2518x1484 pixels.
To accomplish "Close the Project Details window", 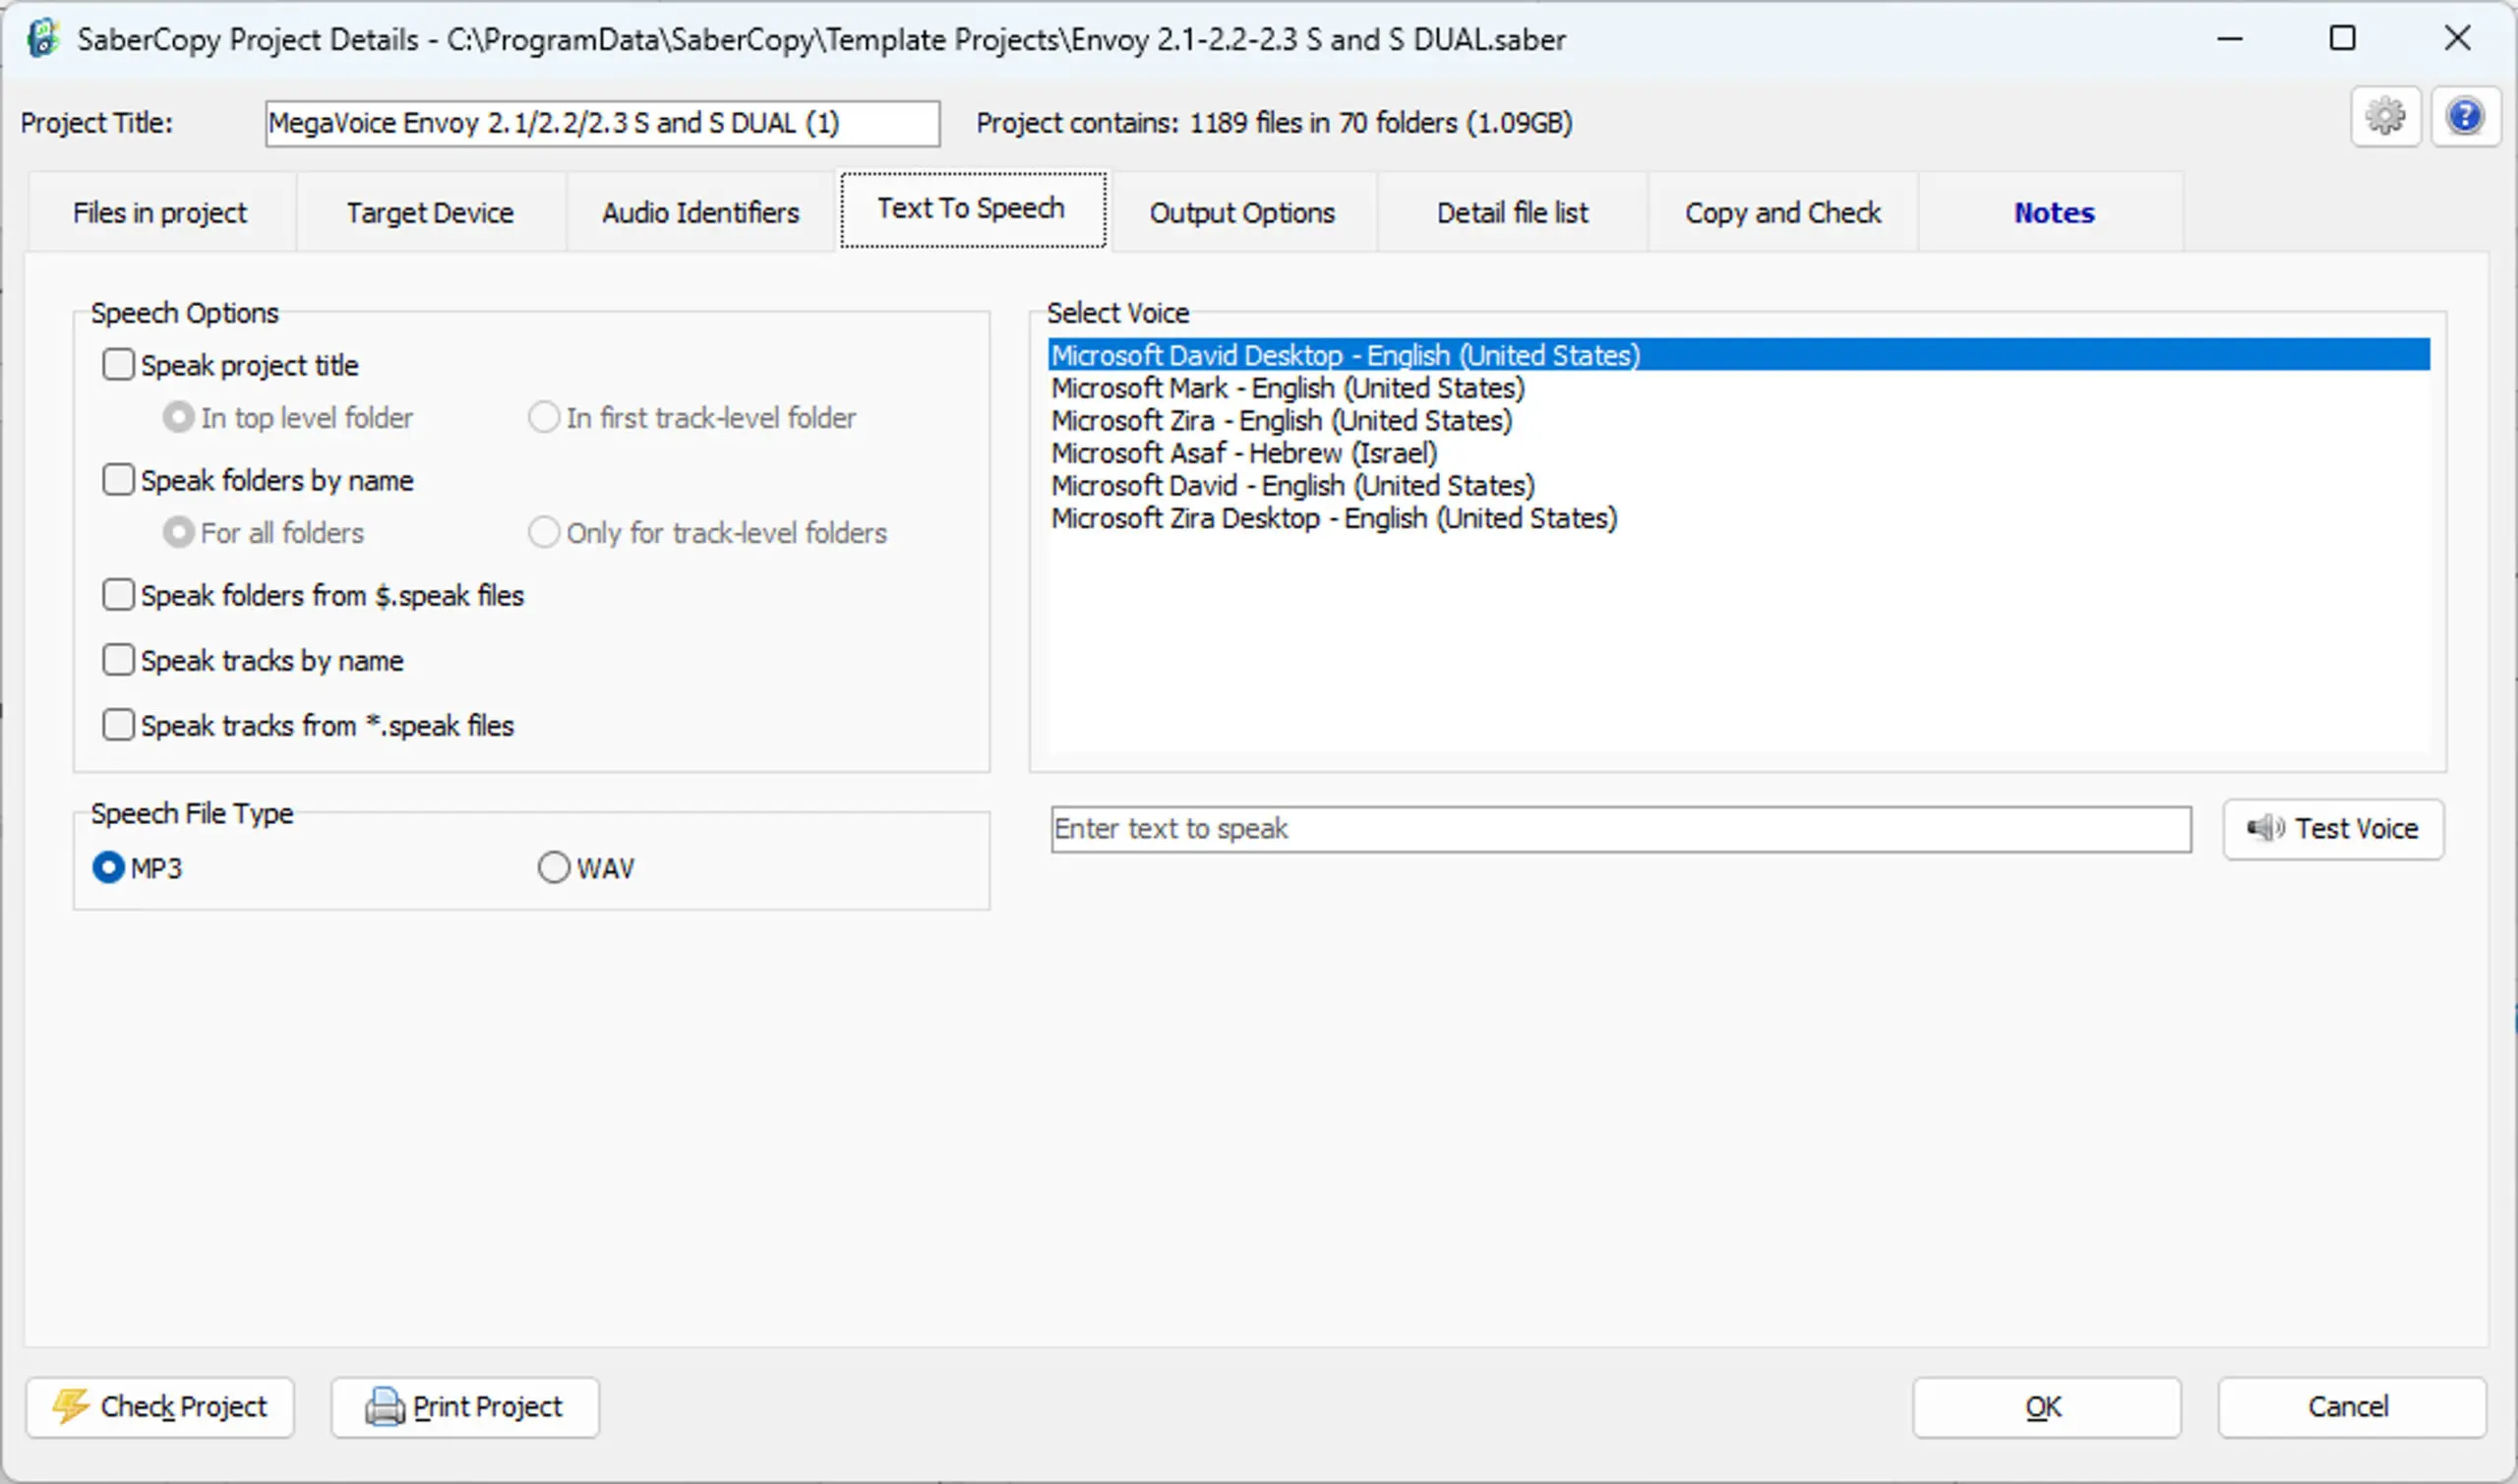I will [2456, 39].
